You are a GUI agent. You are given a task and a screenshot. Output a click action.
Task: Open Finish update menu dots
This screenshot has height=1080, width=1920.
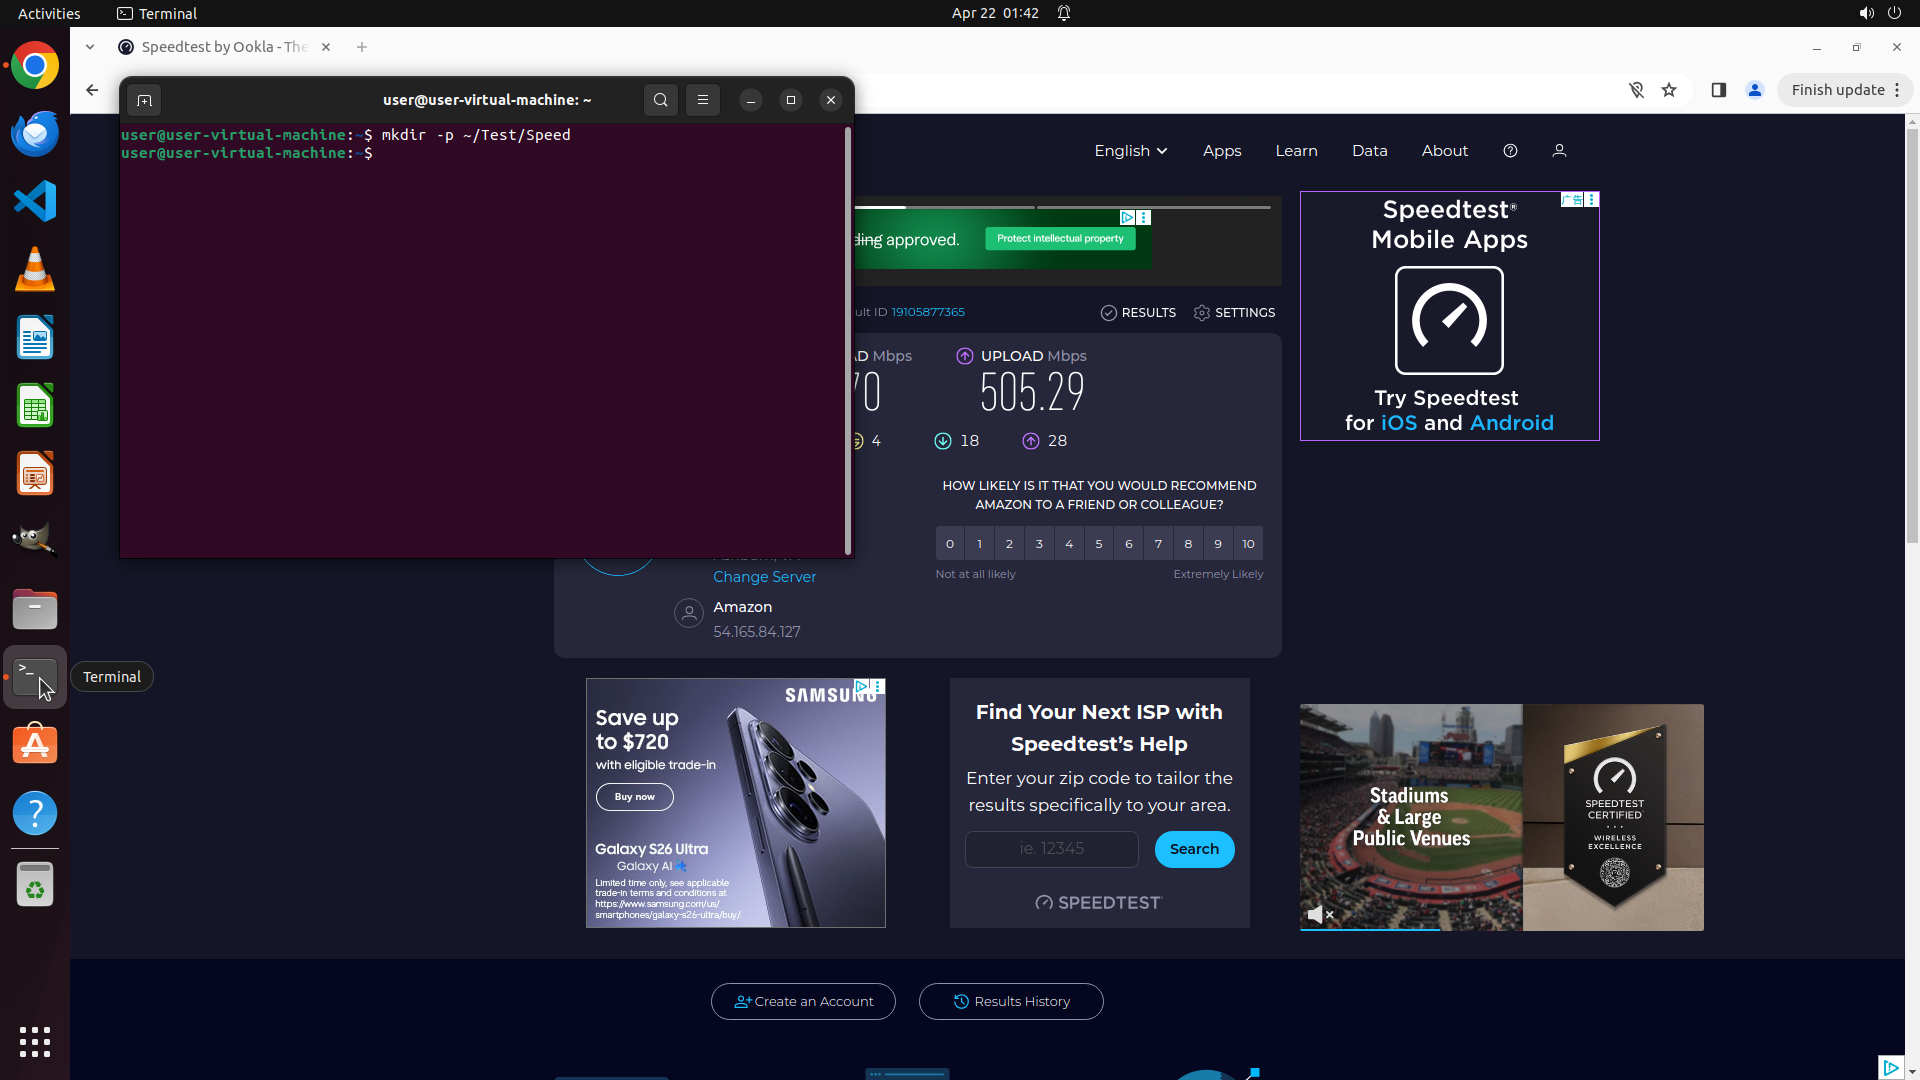click(1897, 90)
